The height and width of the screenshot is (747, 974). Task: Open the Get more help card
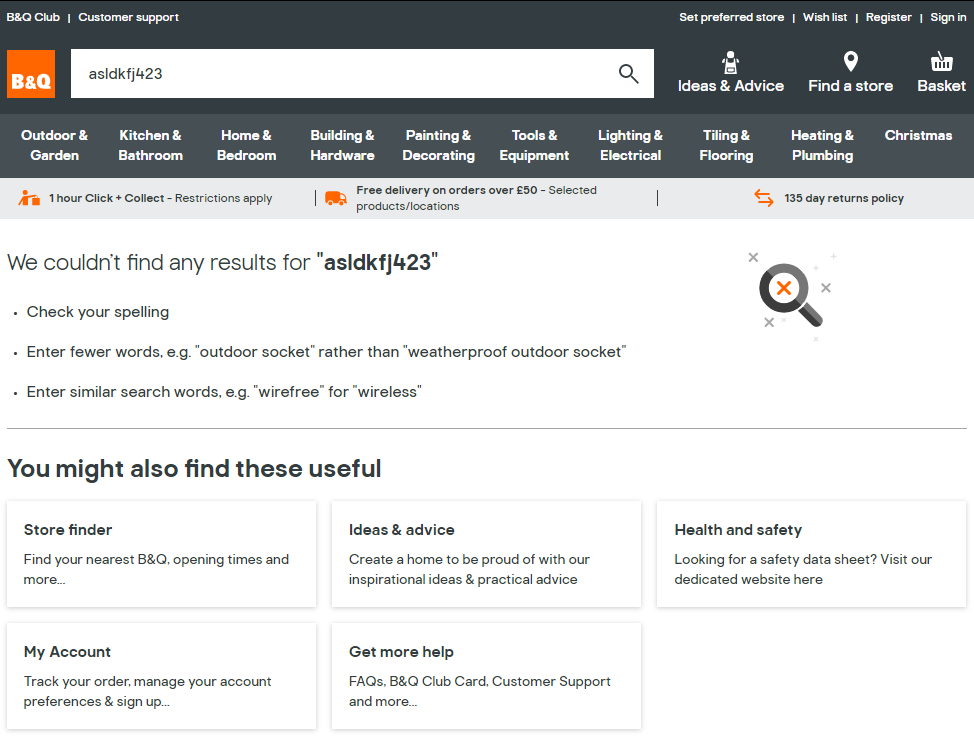[486, 676]
